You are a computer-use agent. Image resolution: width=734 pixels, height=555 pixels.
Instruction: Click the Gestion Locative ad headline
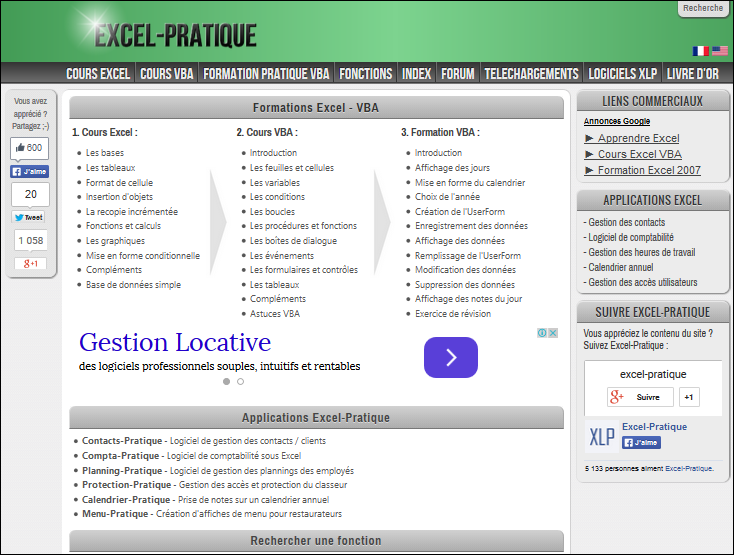pyautogui.click(x=175, y=342)
